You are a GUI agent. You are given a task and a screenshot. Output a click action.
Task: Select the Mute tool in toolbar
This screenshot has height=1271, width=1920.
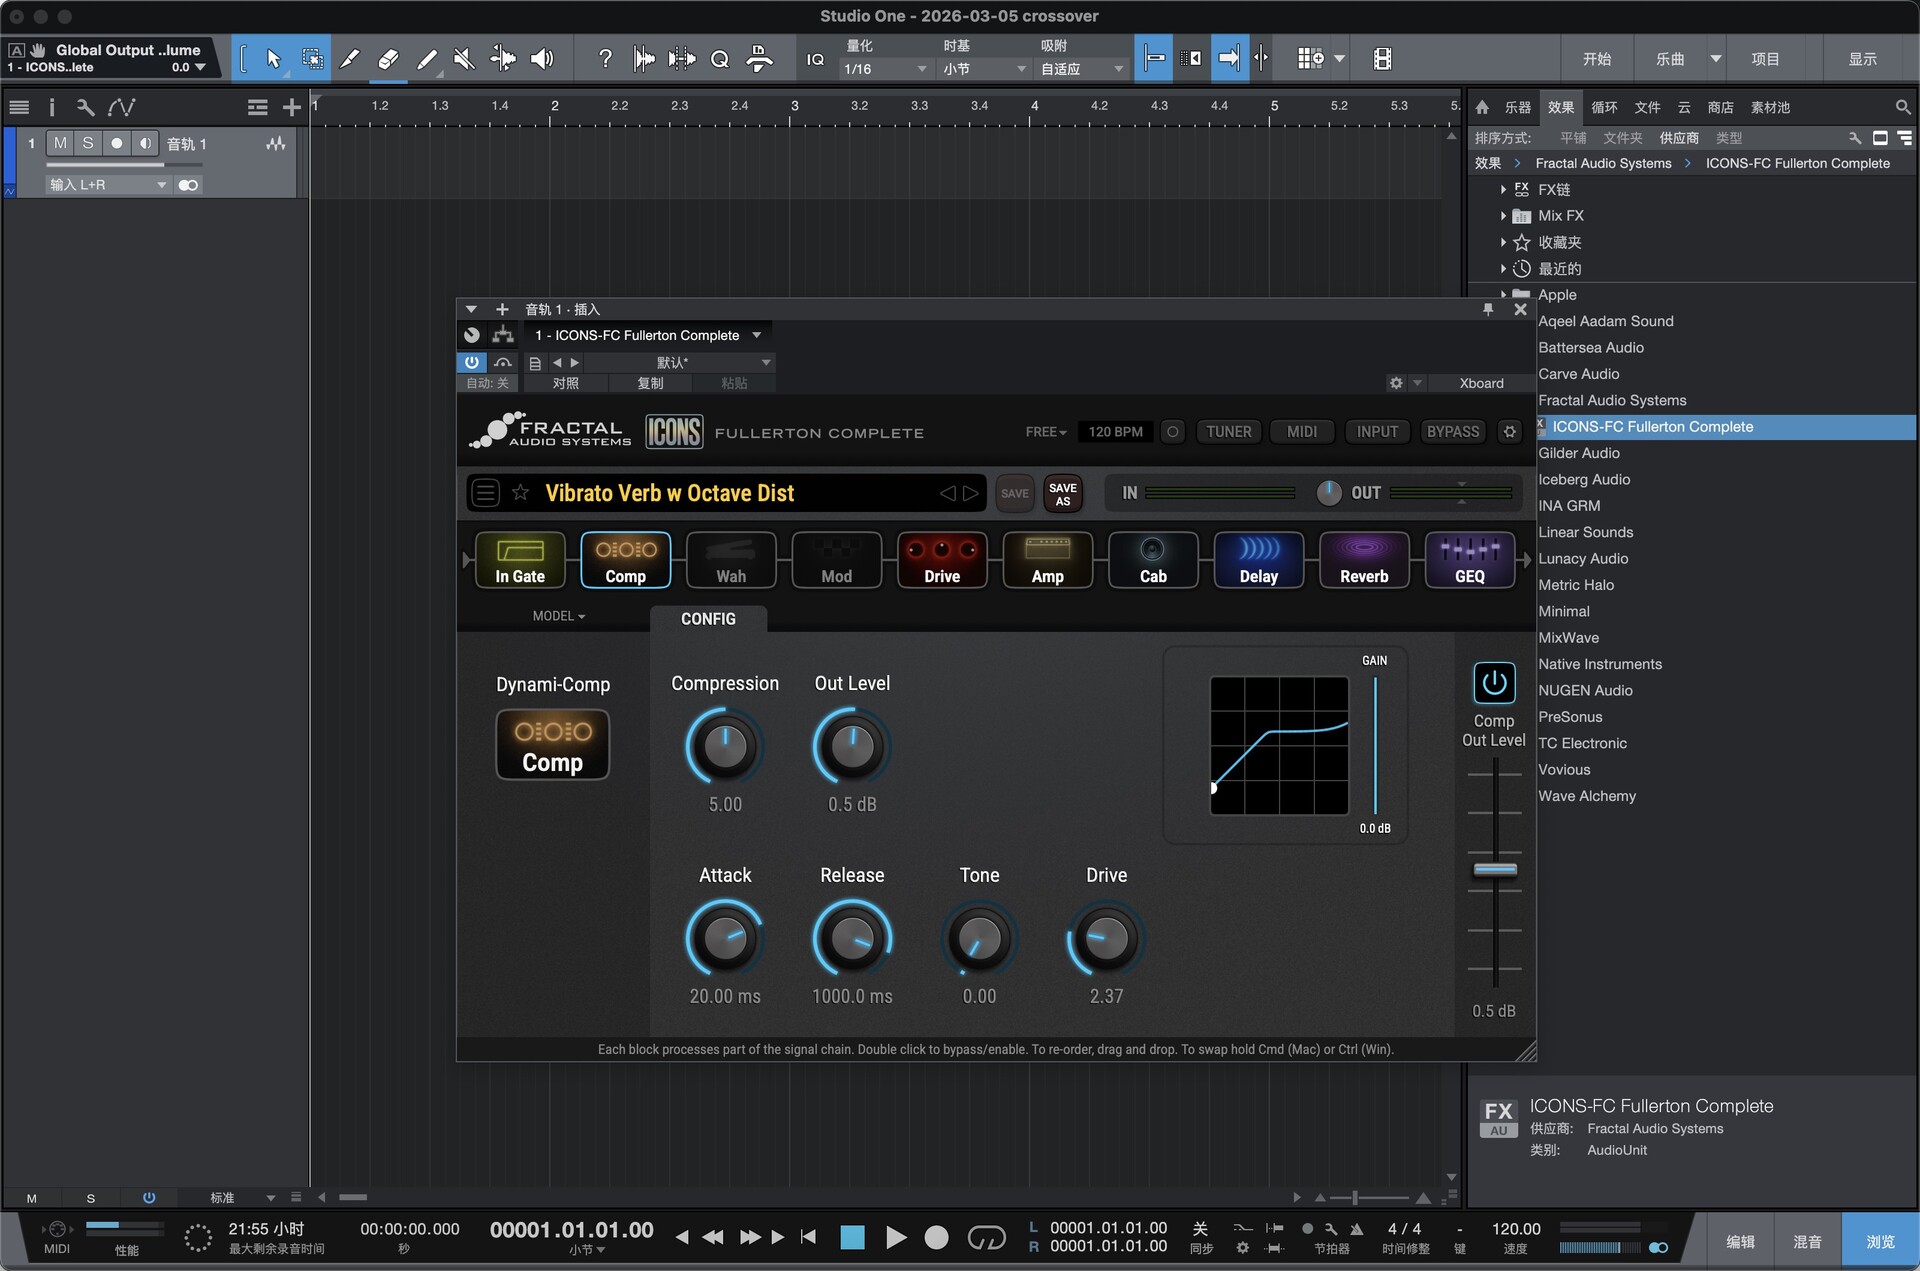click(464, 59)
